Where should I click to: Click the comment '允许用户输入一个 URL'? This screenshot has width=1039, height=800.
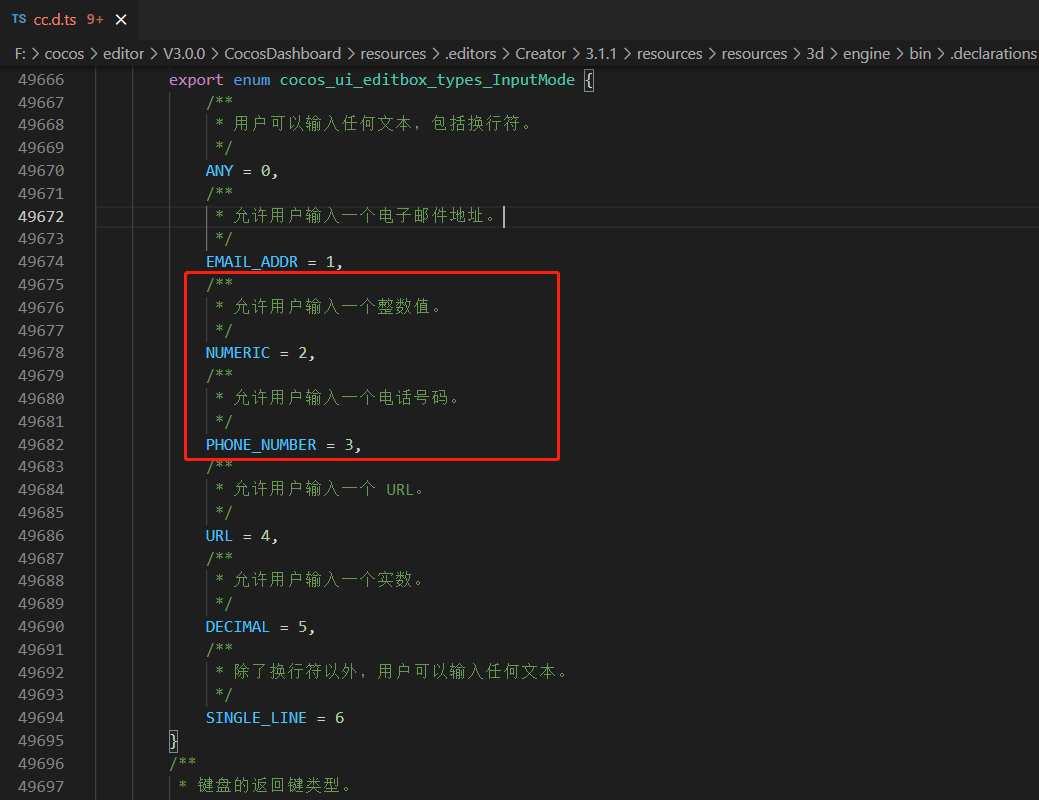pos(324,489)
